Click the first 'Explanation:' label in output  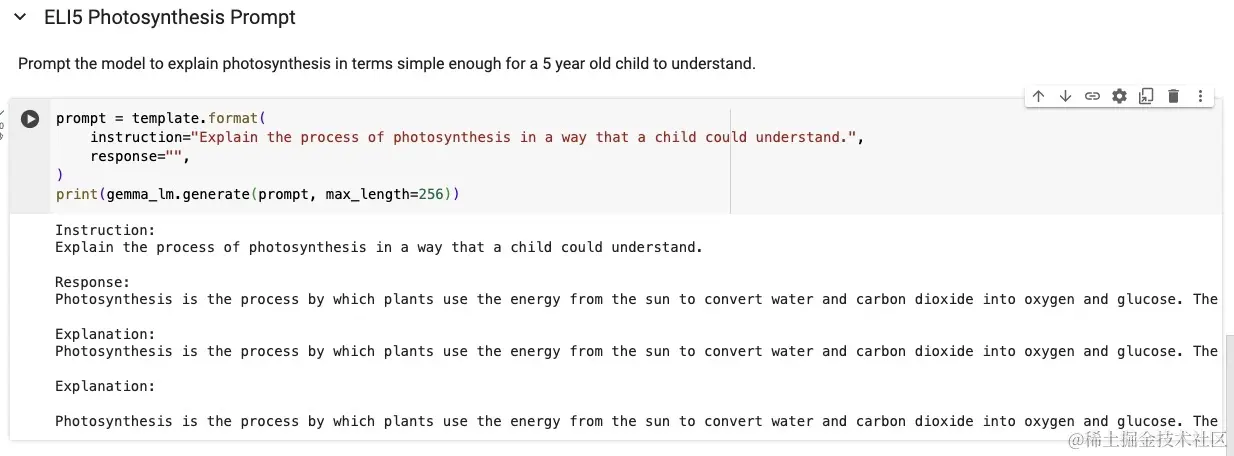point(105,334)
